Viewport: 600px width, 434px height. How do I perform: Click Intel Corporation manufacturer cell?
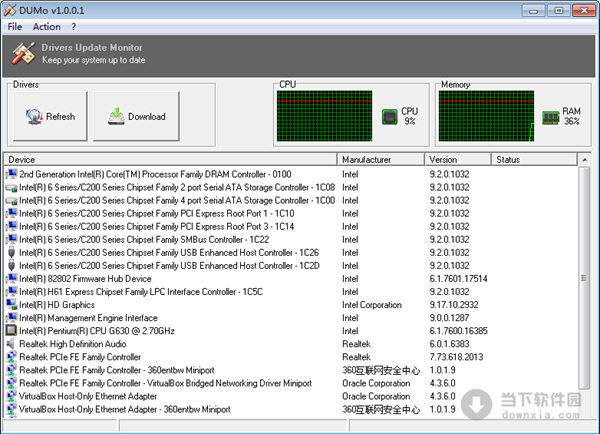tap(372, 305)
